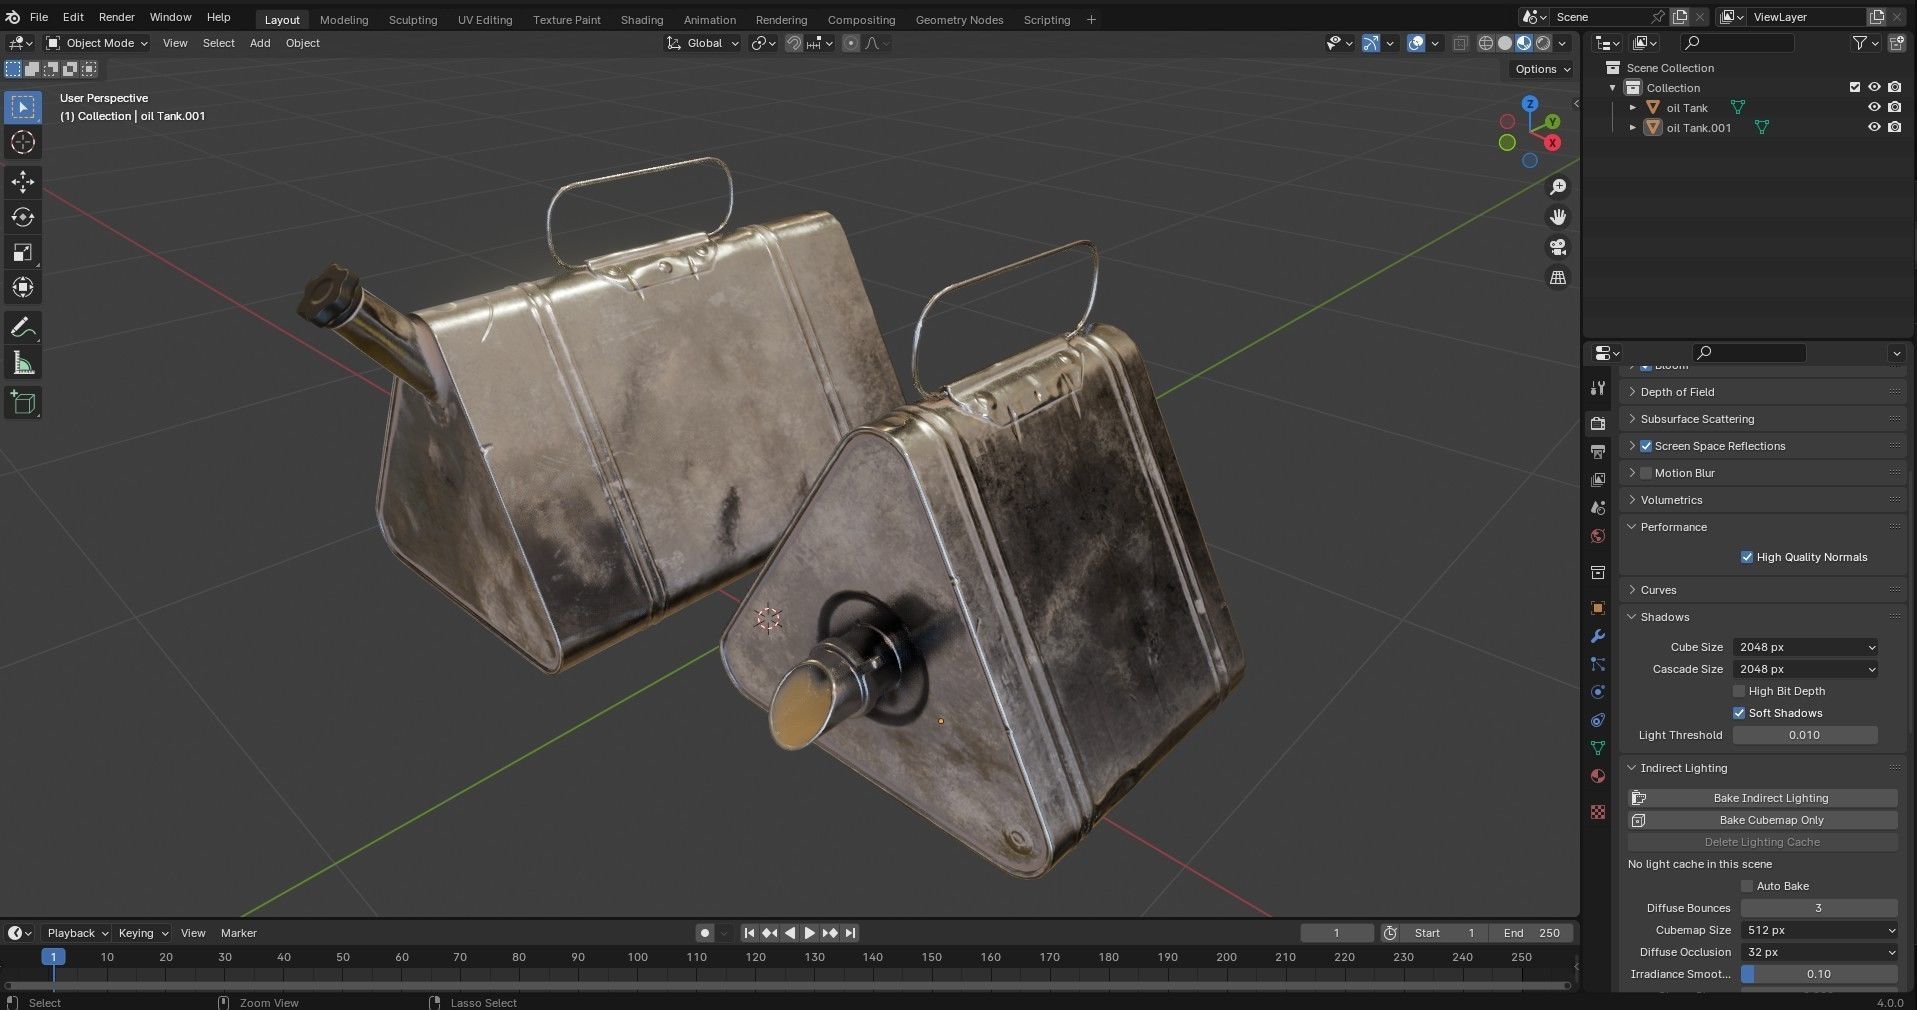The height and width of the screenshot is (1010, 1917).
Task: Open the Texture properties tab
Action: click(1598, 812)
